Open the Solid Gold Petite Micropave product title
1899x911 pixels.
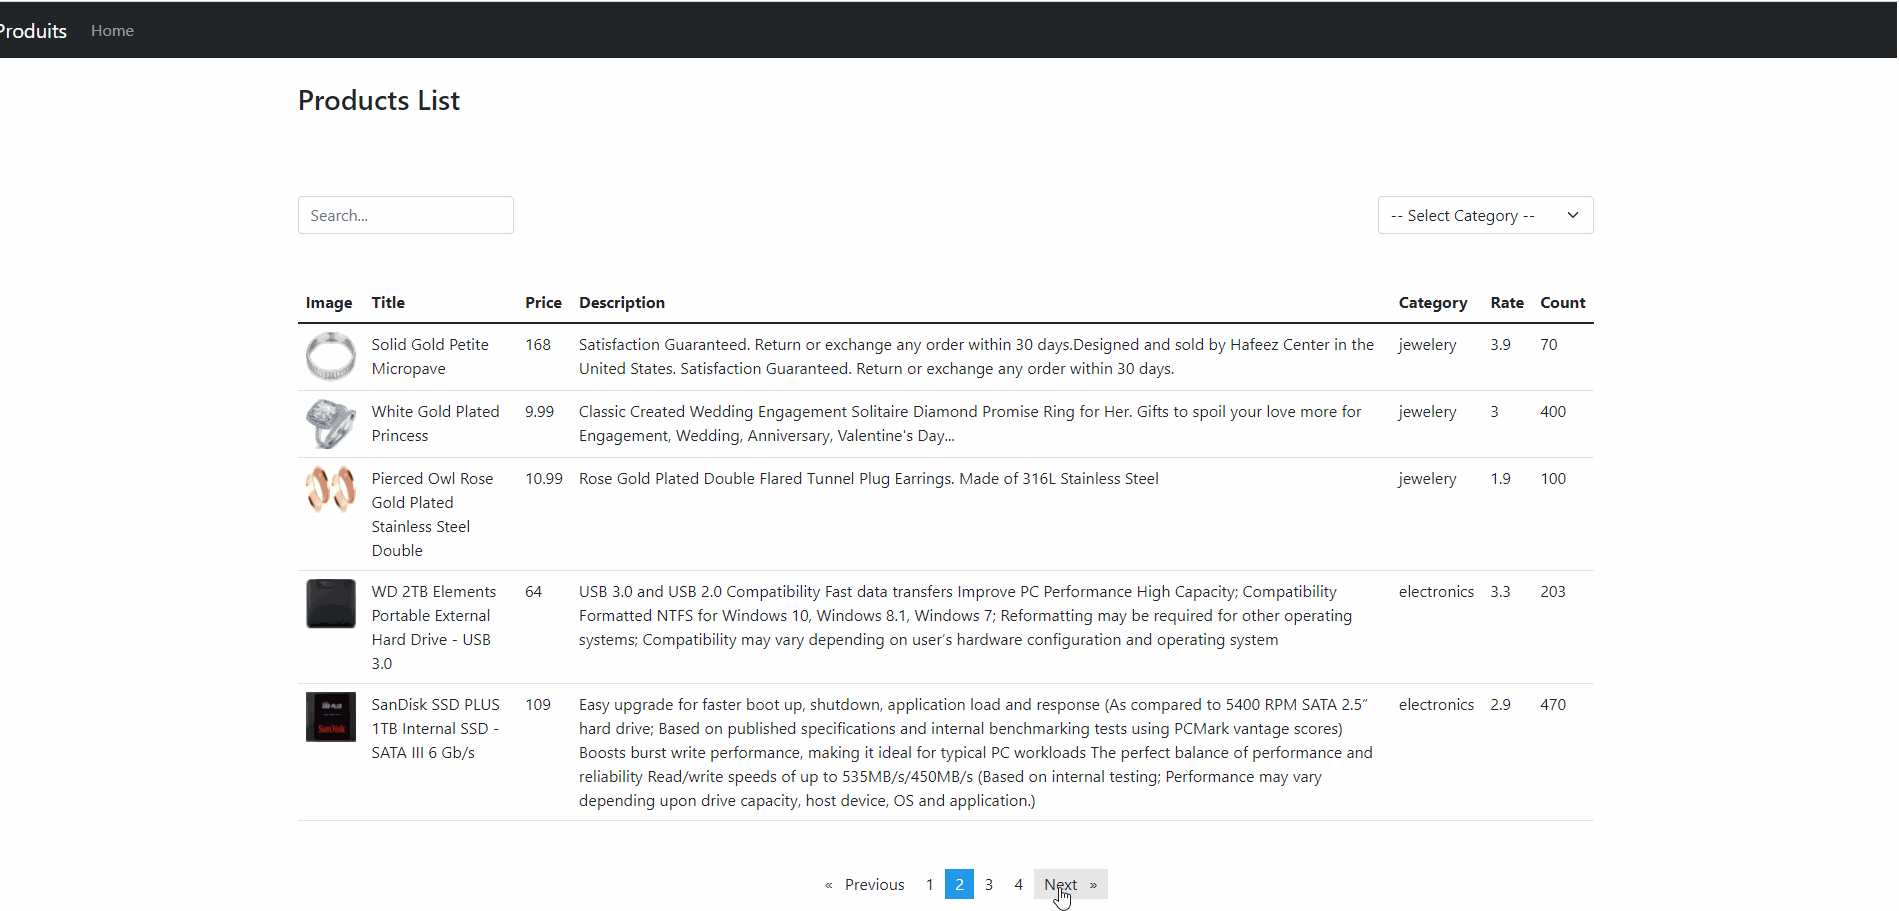(429, 356)
